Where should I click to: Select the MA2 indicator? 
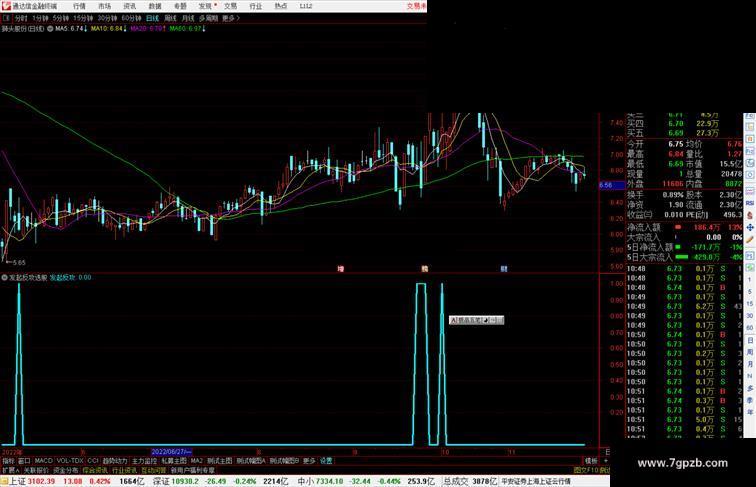point(196,461)
